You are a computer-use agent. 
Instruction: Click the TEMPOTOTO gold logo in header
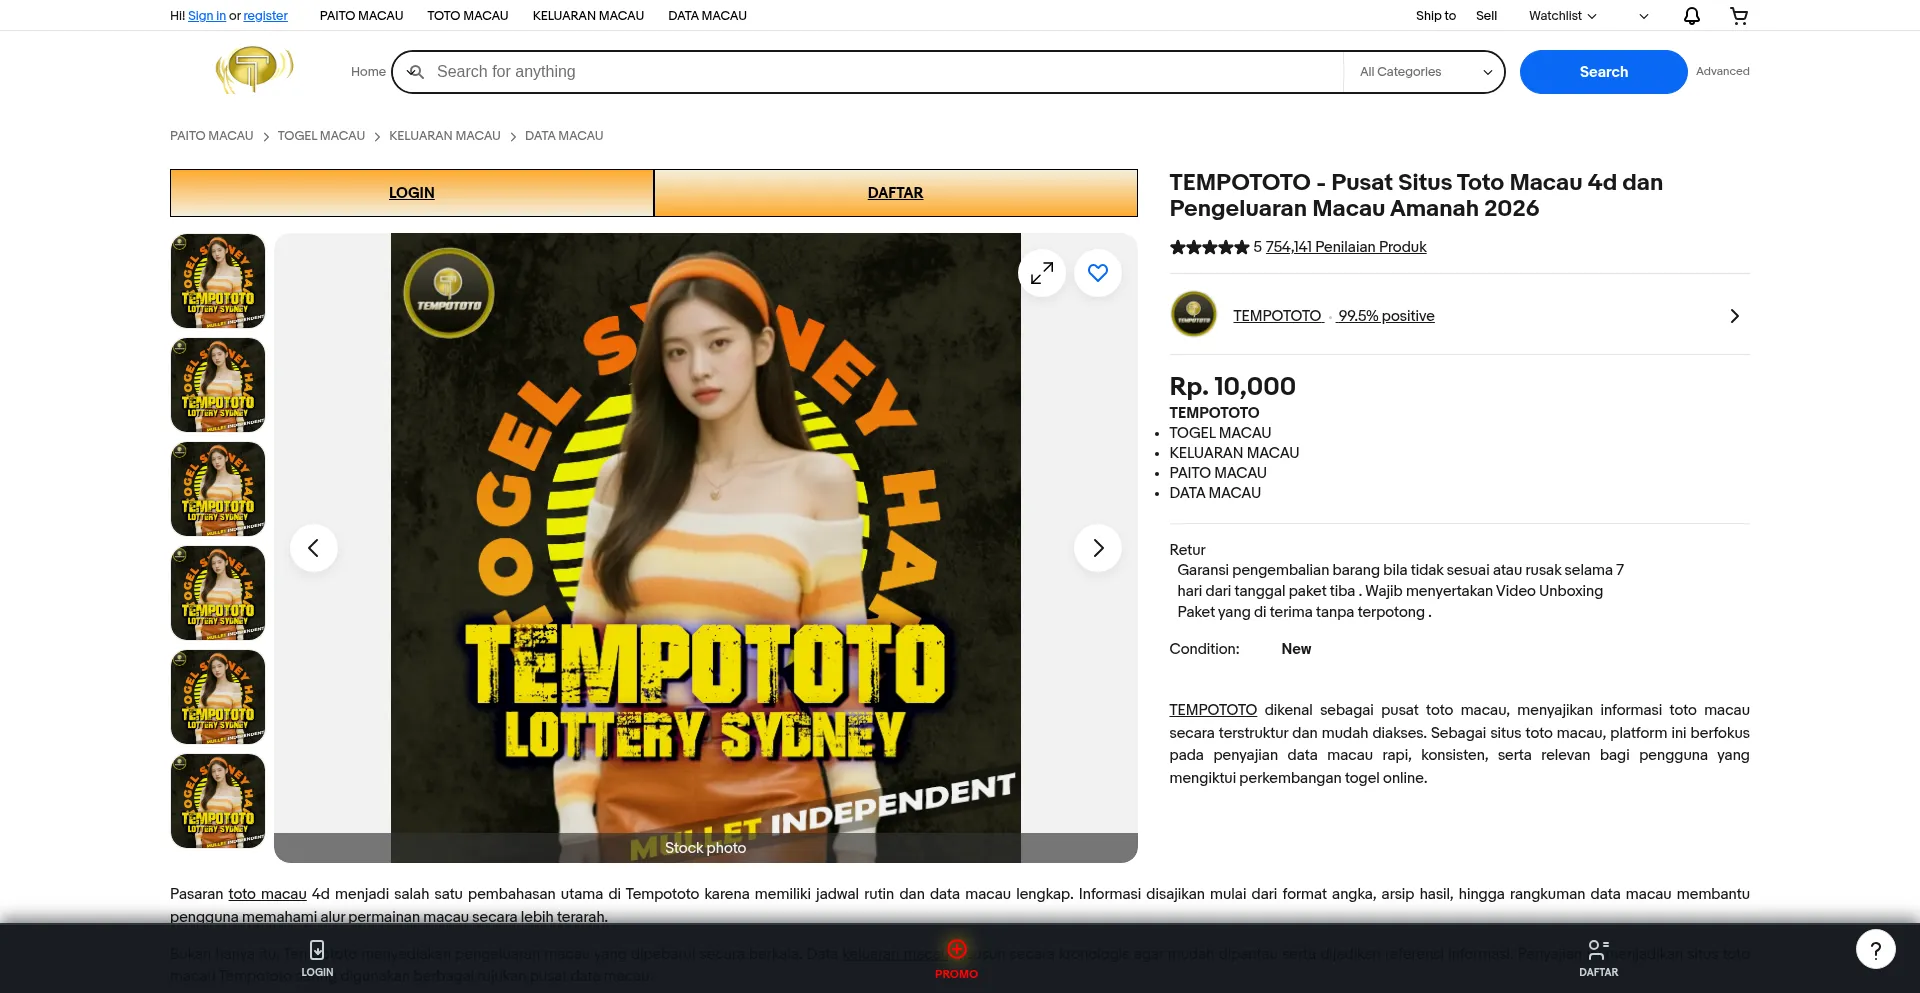pyautogui.click(x=254, y=71)
